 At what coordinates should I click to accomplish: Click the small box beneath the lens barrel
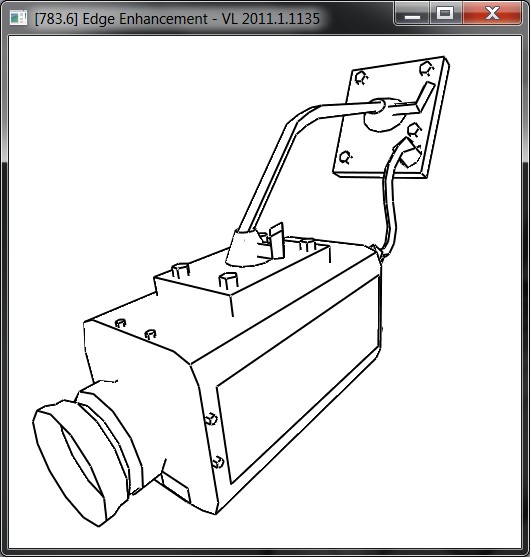(173, 486)
